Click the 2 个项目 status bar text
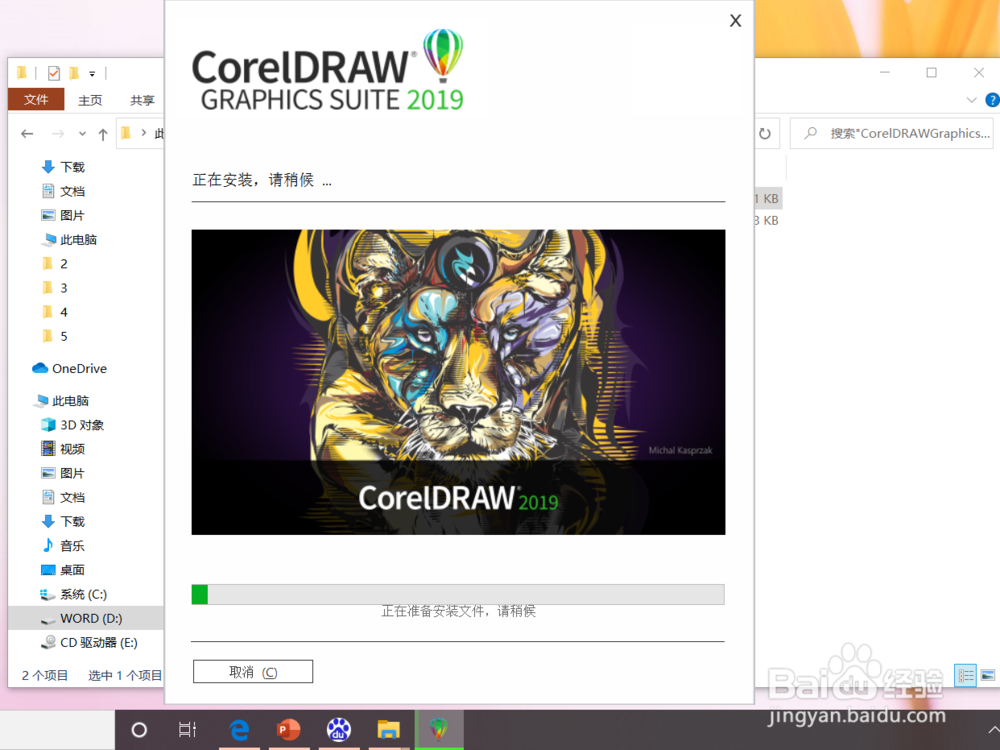The image size is (1000, 750). (x=45, y=675)
